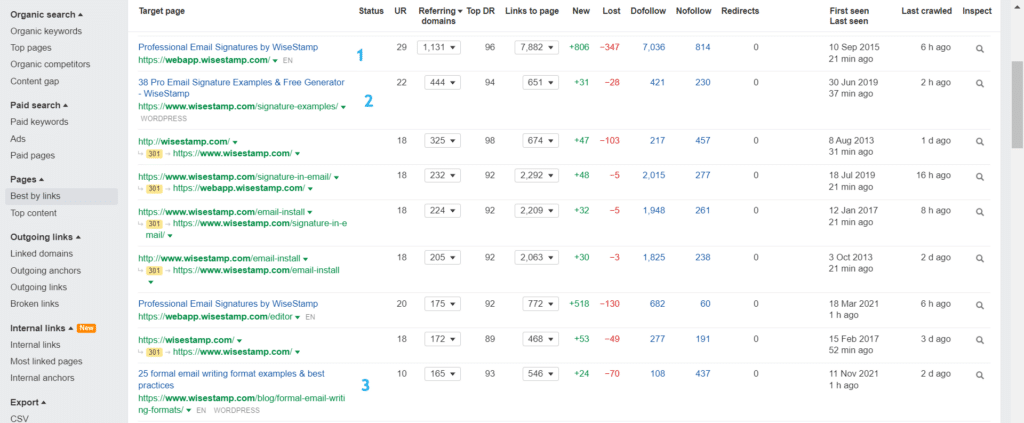The image size is (1024, 423).
Task: Click inspect magnifier in the 8 Aug 2013 row
Action: (980, 141)
